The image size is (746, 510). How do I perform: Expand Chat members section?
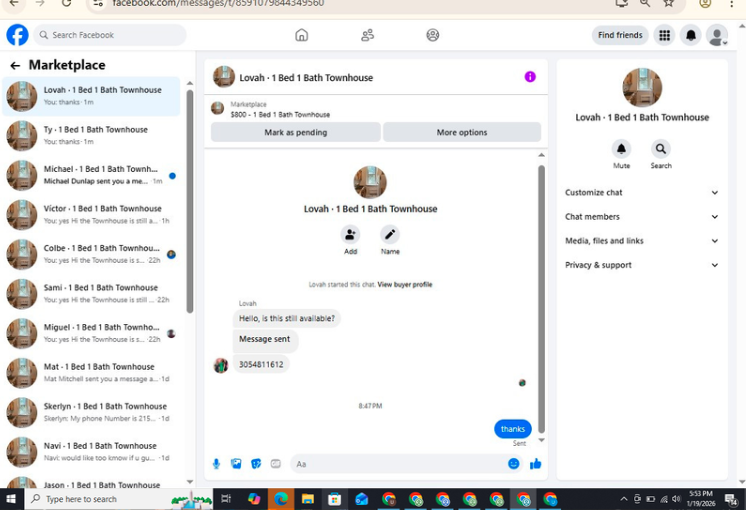tap(641, 217)
